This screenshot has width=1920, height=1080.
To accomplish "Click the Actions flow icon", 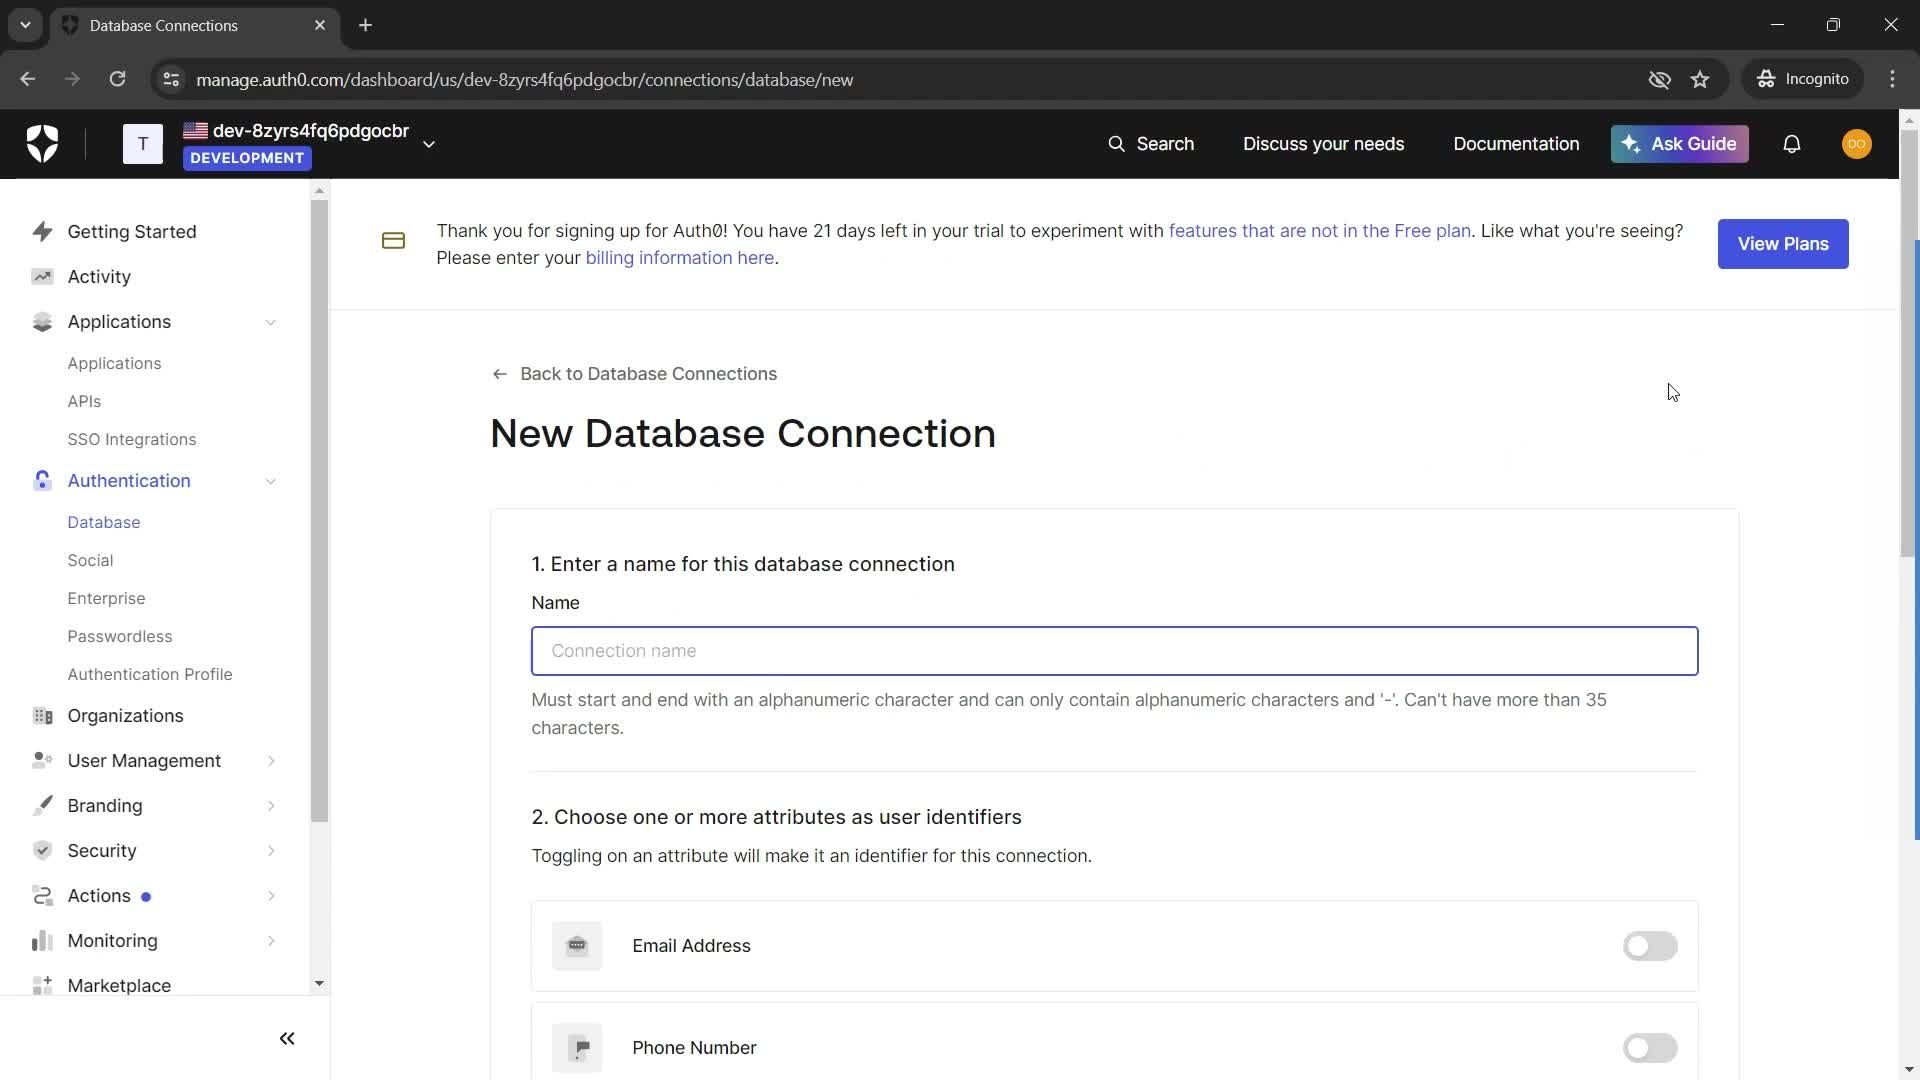I will click(42, 896).
